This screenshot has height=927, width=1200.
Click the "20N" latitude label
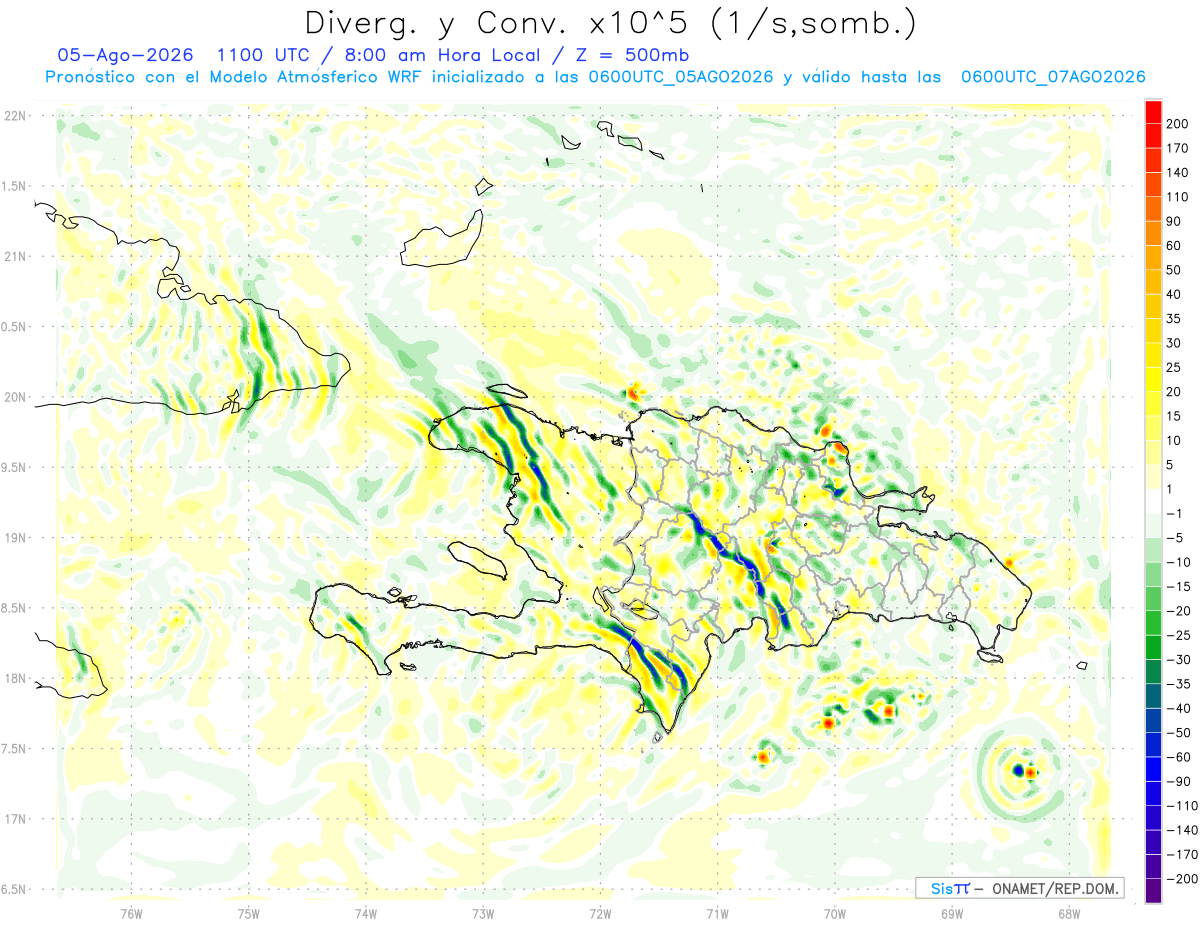tap(14, 397)
